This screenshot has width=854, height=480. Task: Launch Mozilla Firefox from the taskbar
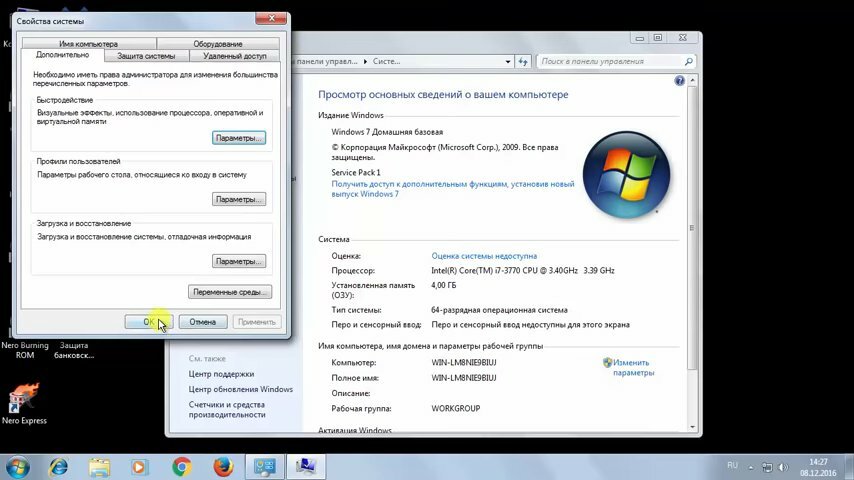coord(223,467)
